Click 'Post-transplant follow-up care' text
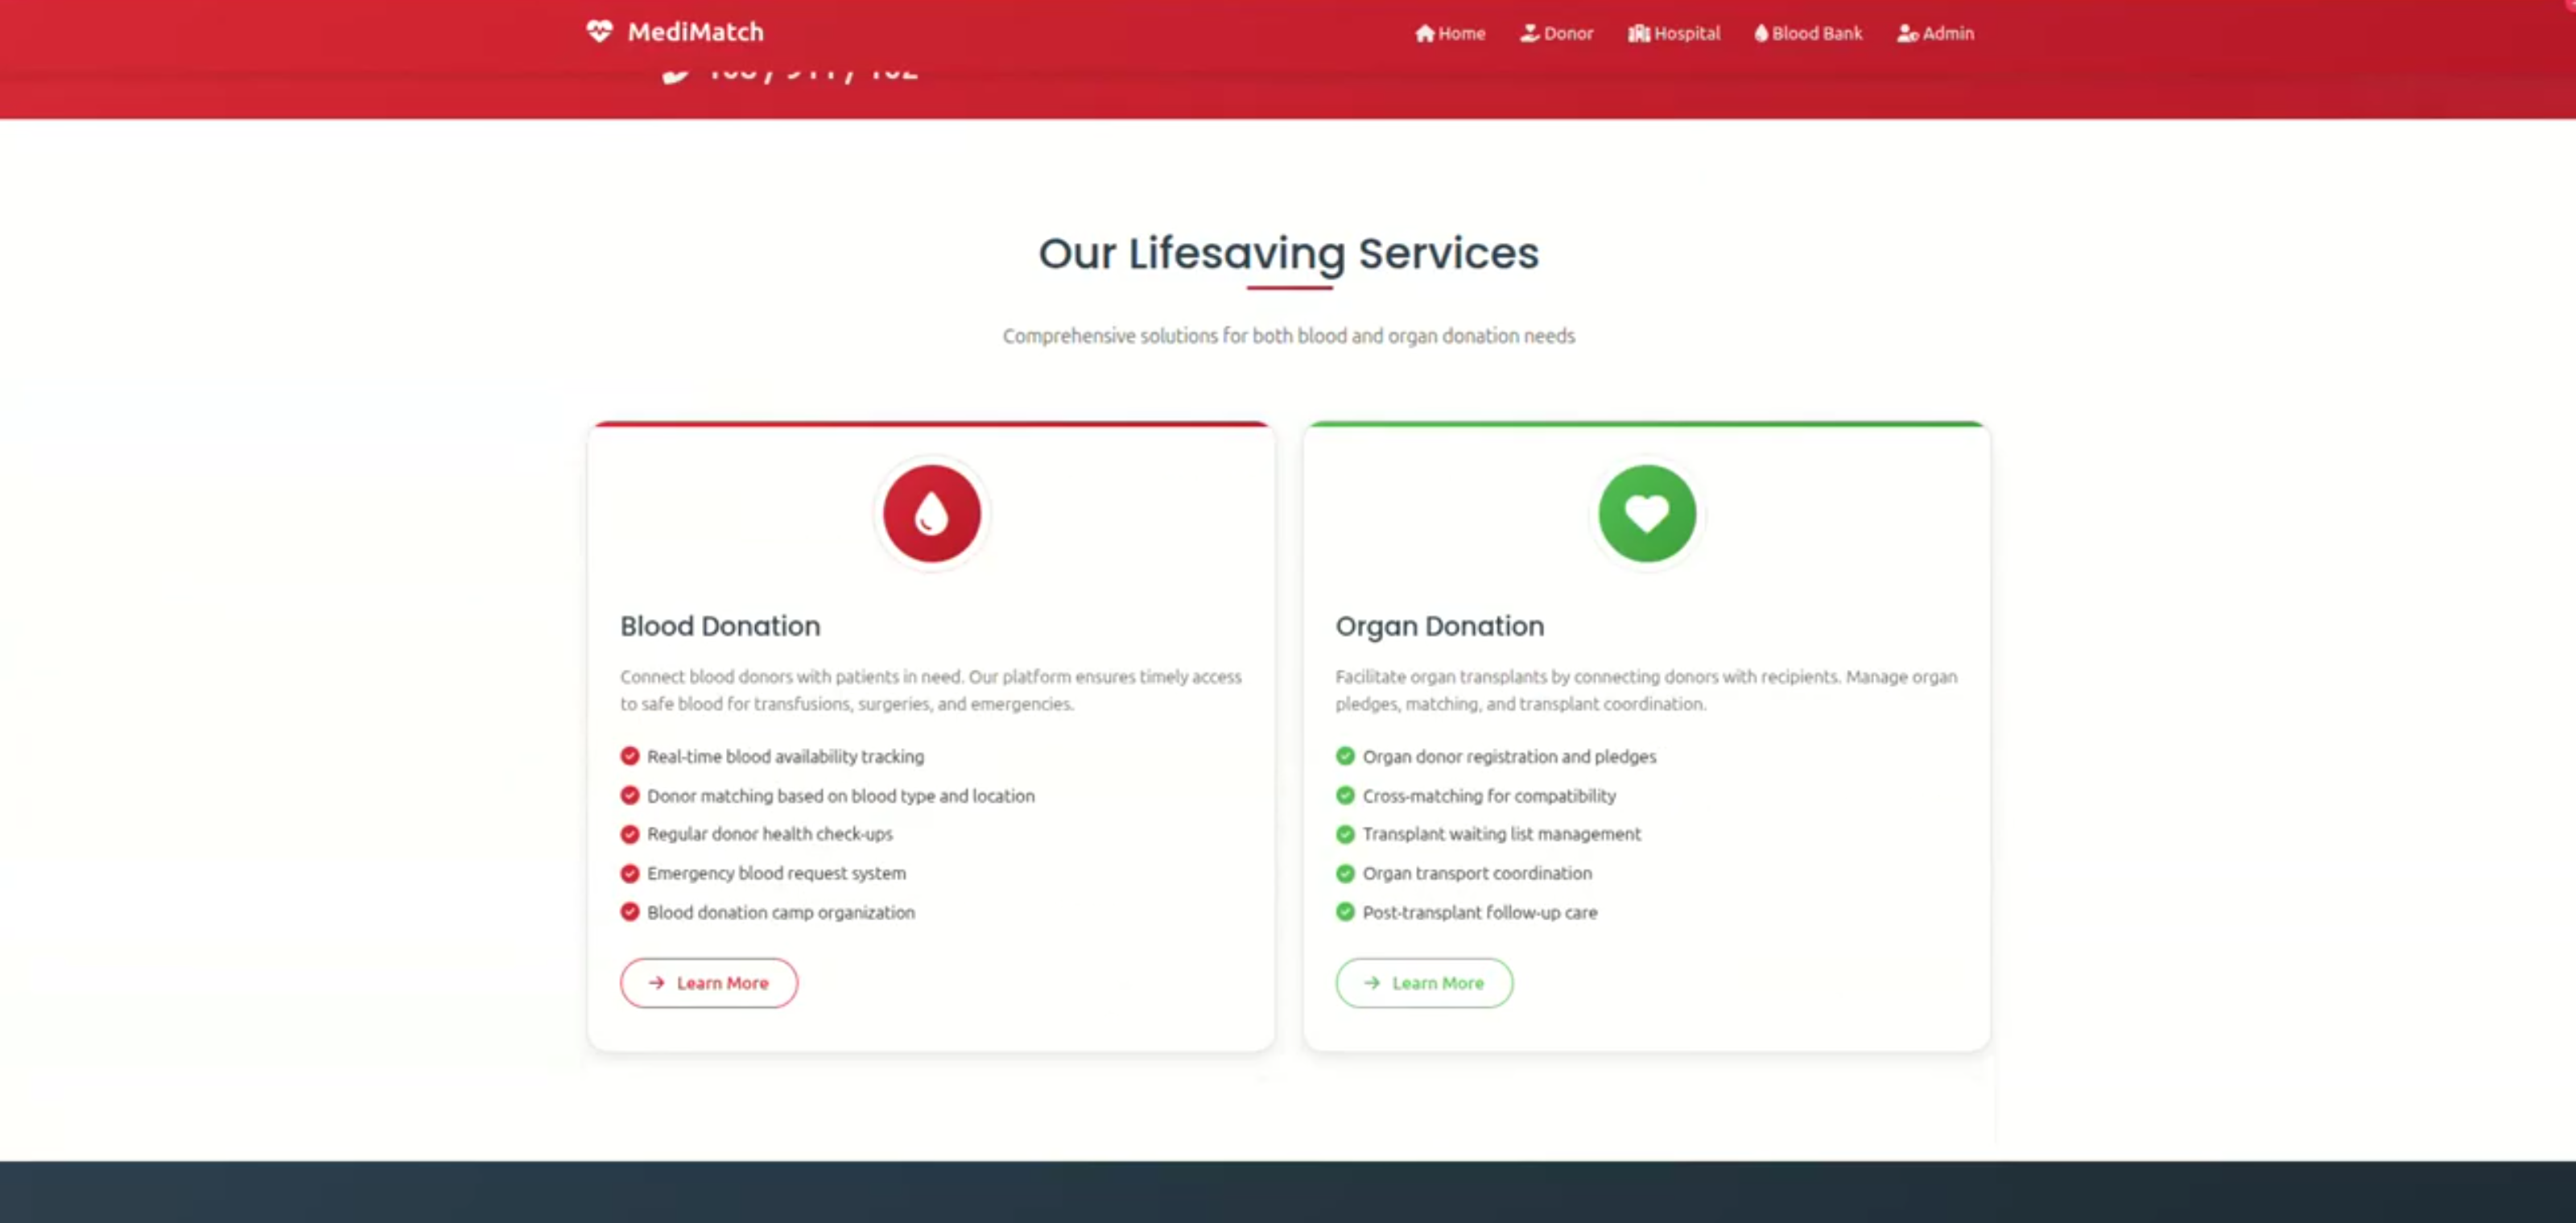 (x=1480, y=912)
